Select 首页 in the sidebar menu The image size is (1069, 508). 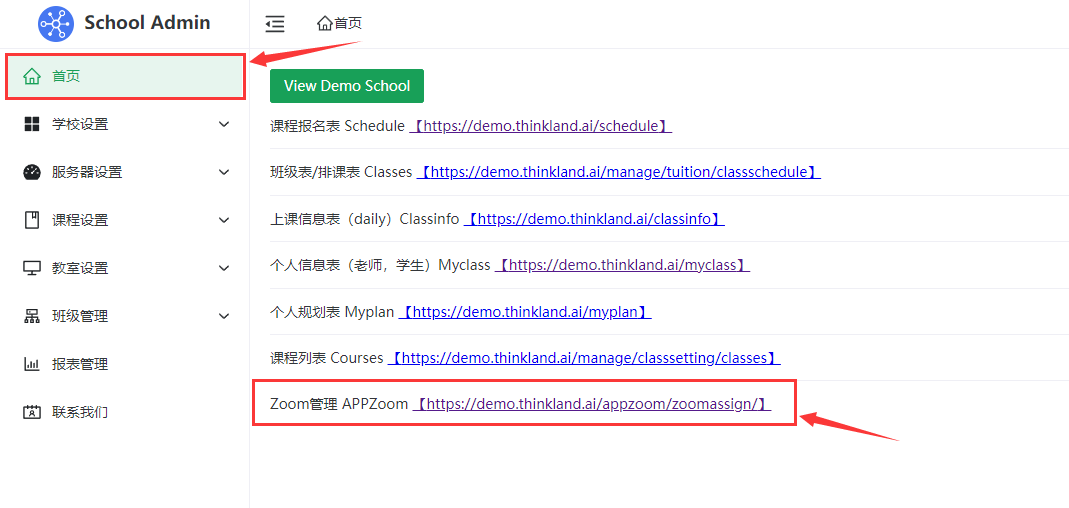(x=66, y=76)
